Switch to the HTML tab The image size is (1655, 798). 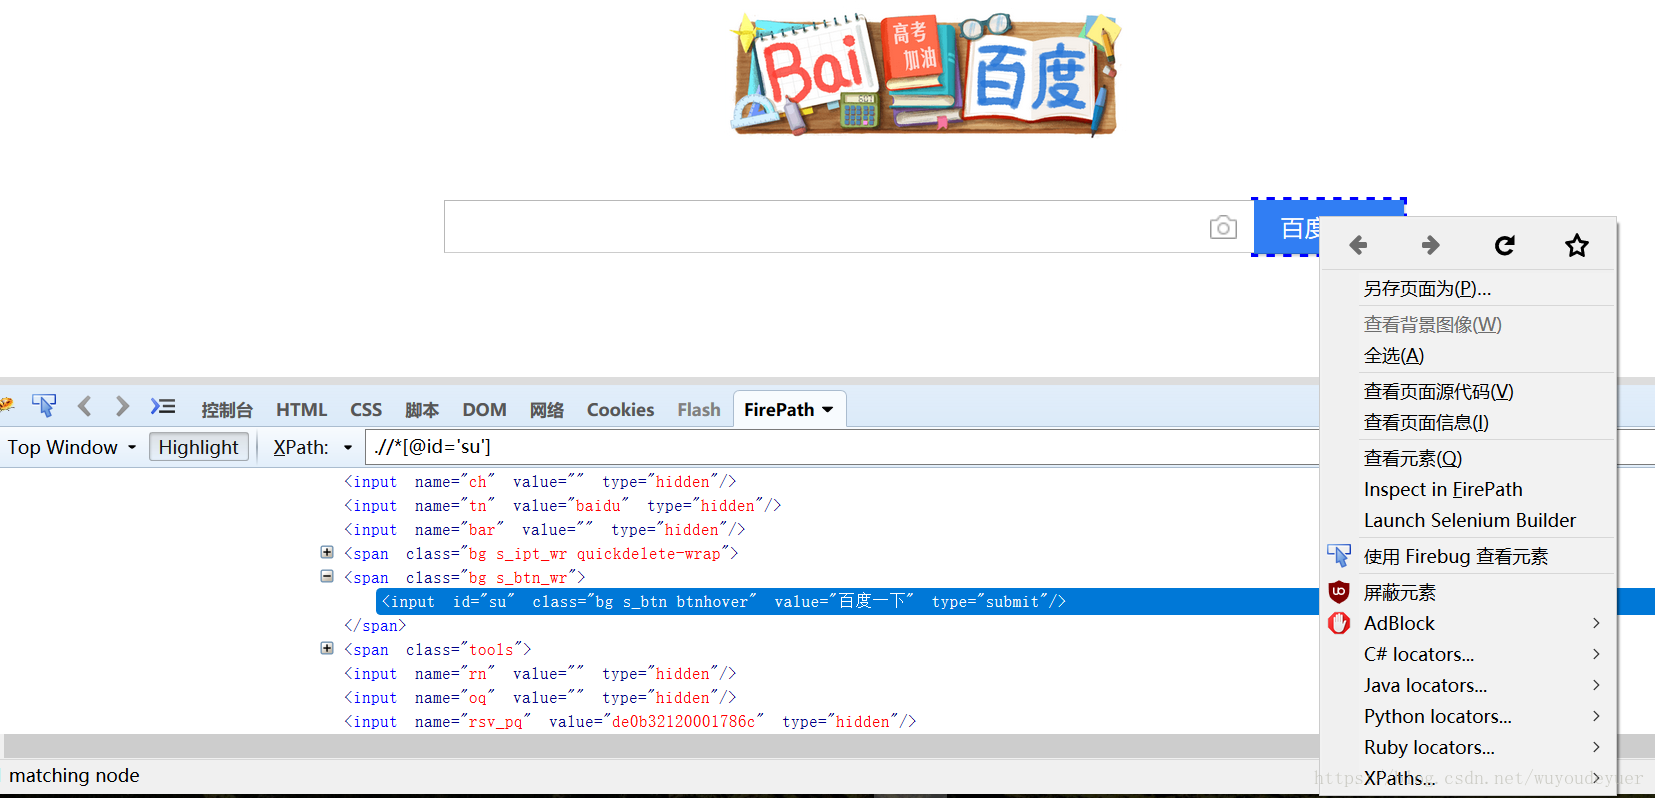[302, 410]
